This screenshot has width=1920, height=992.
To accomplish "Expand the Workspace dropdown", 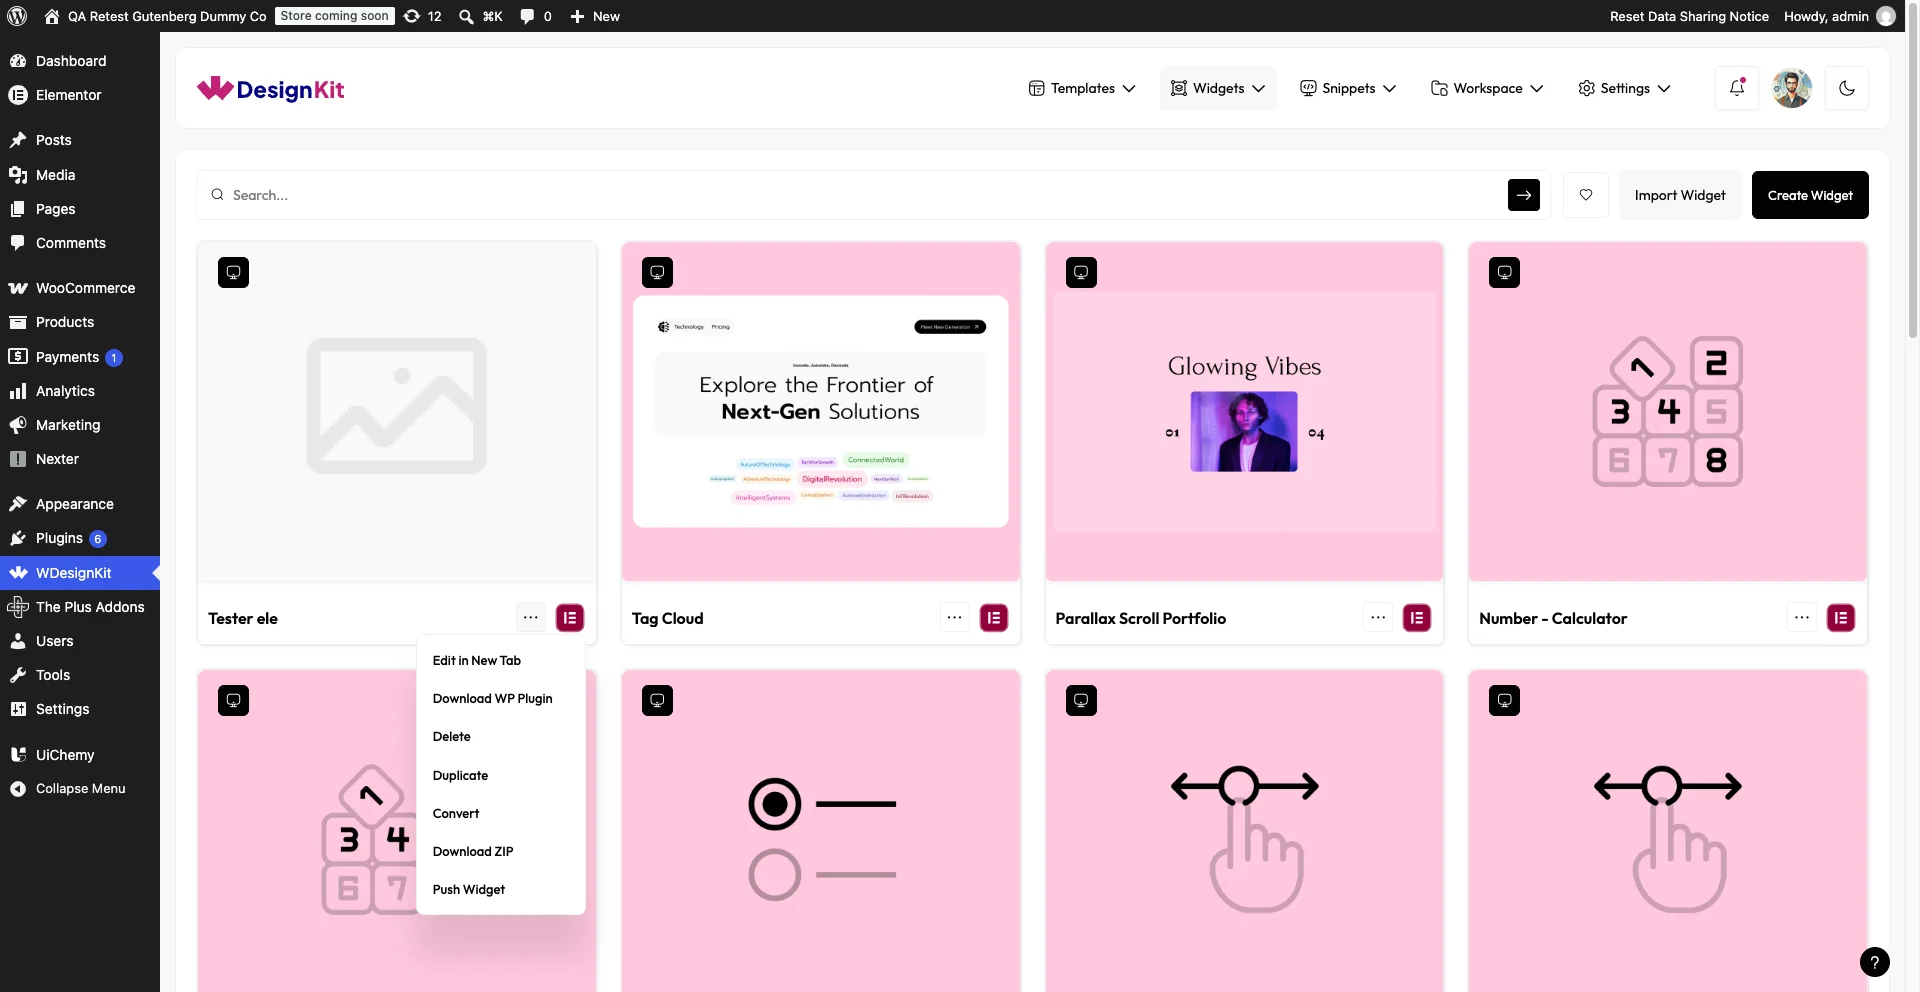I will 1487,88.
